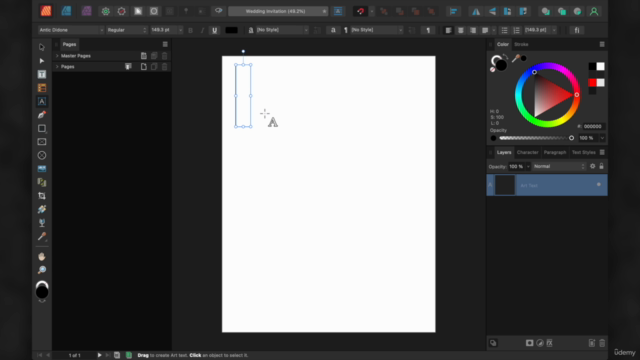The image size is (640, 360).
Task: Select the View hand tool
Action: click(42, 256)
